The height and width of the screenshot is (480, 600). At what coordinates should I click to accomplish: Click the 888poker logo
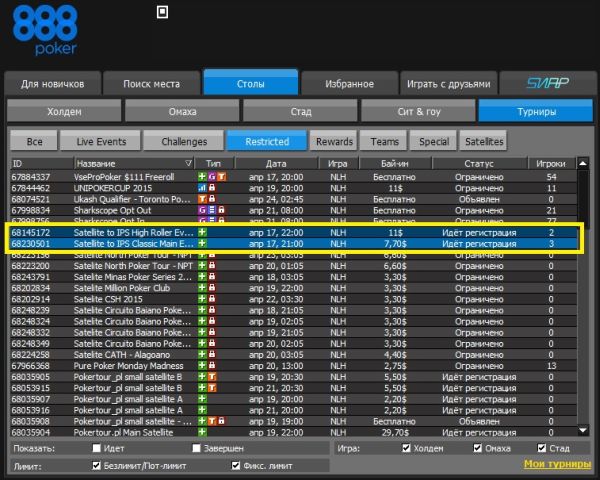click(45, 31)
